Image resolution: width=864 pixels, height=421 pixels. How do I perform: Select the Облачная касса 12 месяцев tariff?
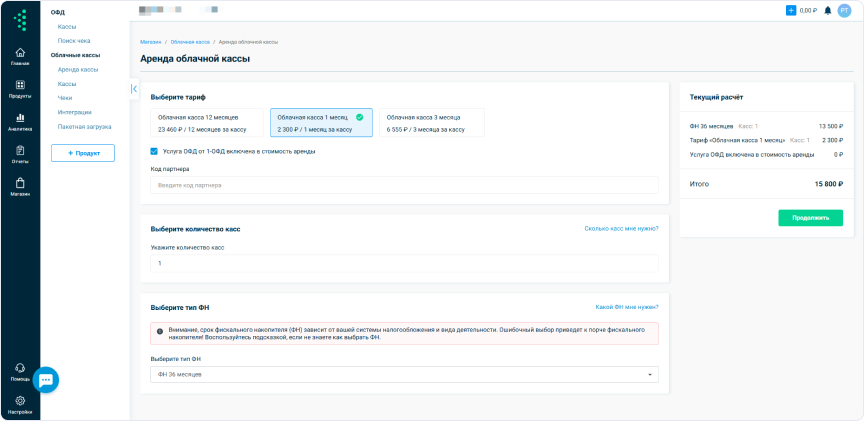point(207,123)
